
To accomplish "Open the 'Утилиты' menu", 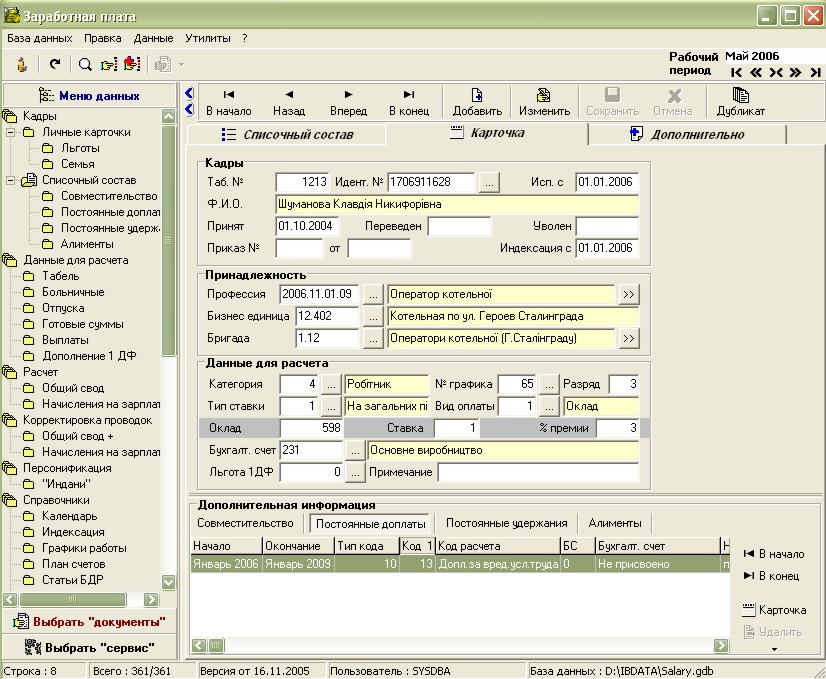I will [x=207, y=38].
